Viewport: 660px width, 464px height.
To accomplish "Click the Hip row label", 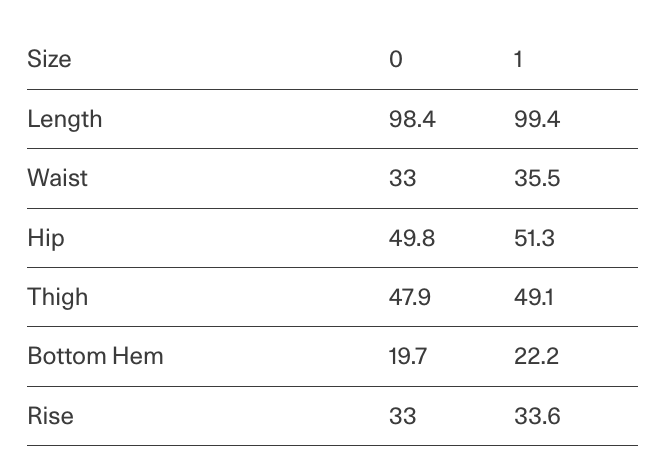I will click(46, 238).
